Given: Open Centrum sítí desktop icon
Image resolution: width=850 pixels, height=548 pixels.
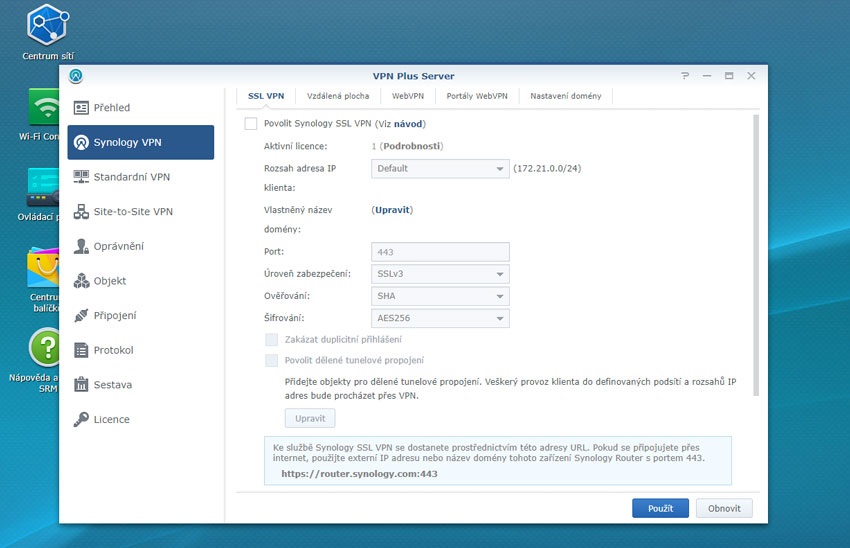Looking at the screenshot, I should [48, 25].
